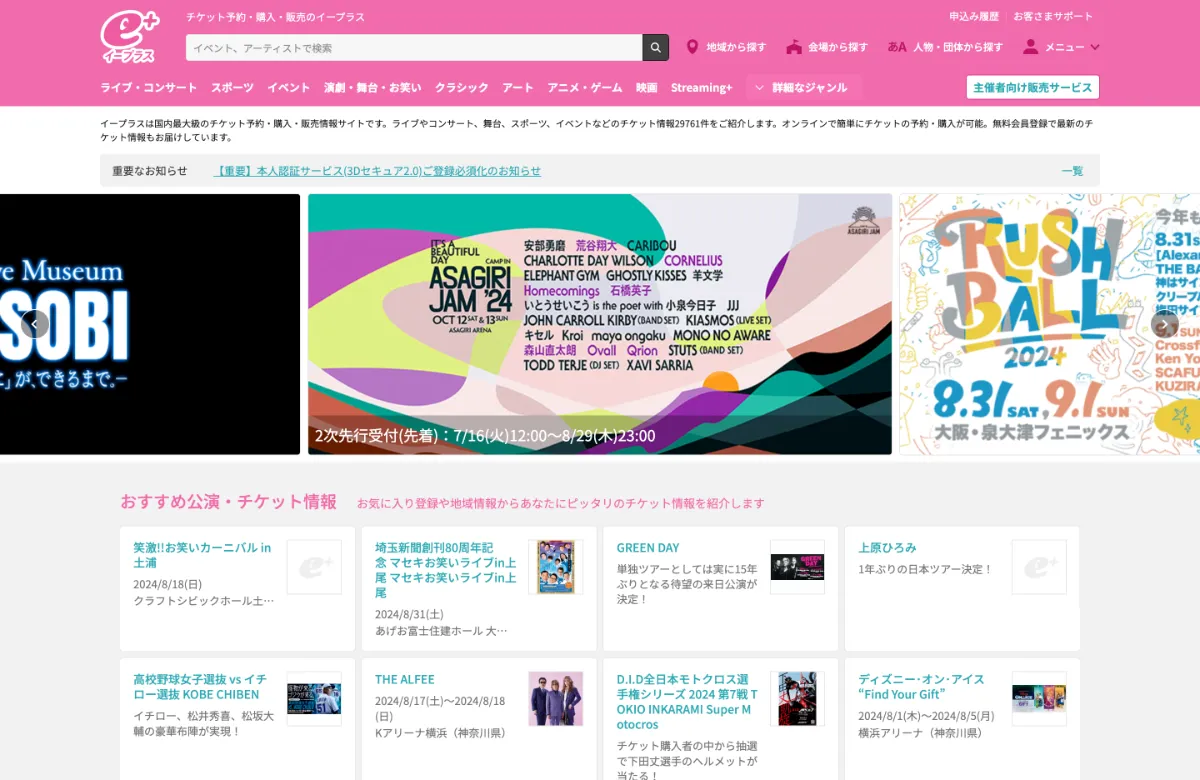The image size is (1200, 780).
Task: Open the イベント category
Action: coord(289,88)
